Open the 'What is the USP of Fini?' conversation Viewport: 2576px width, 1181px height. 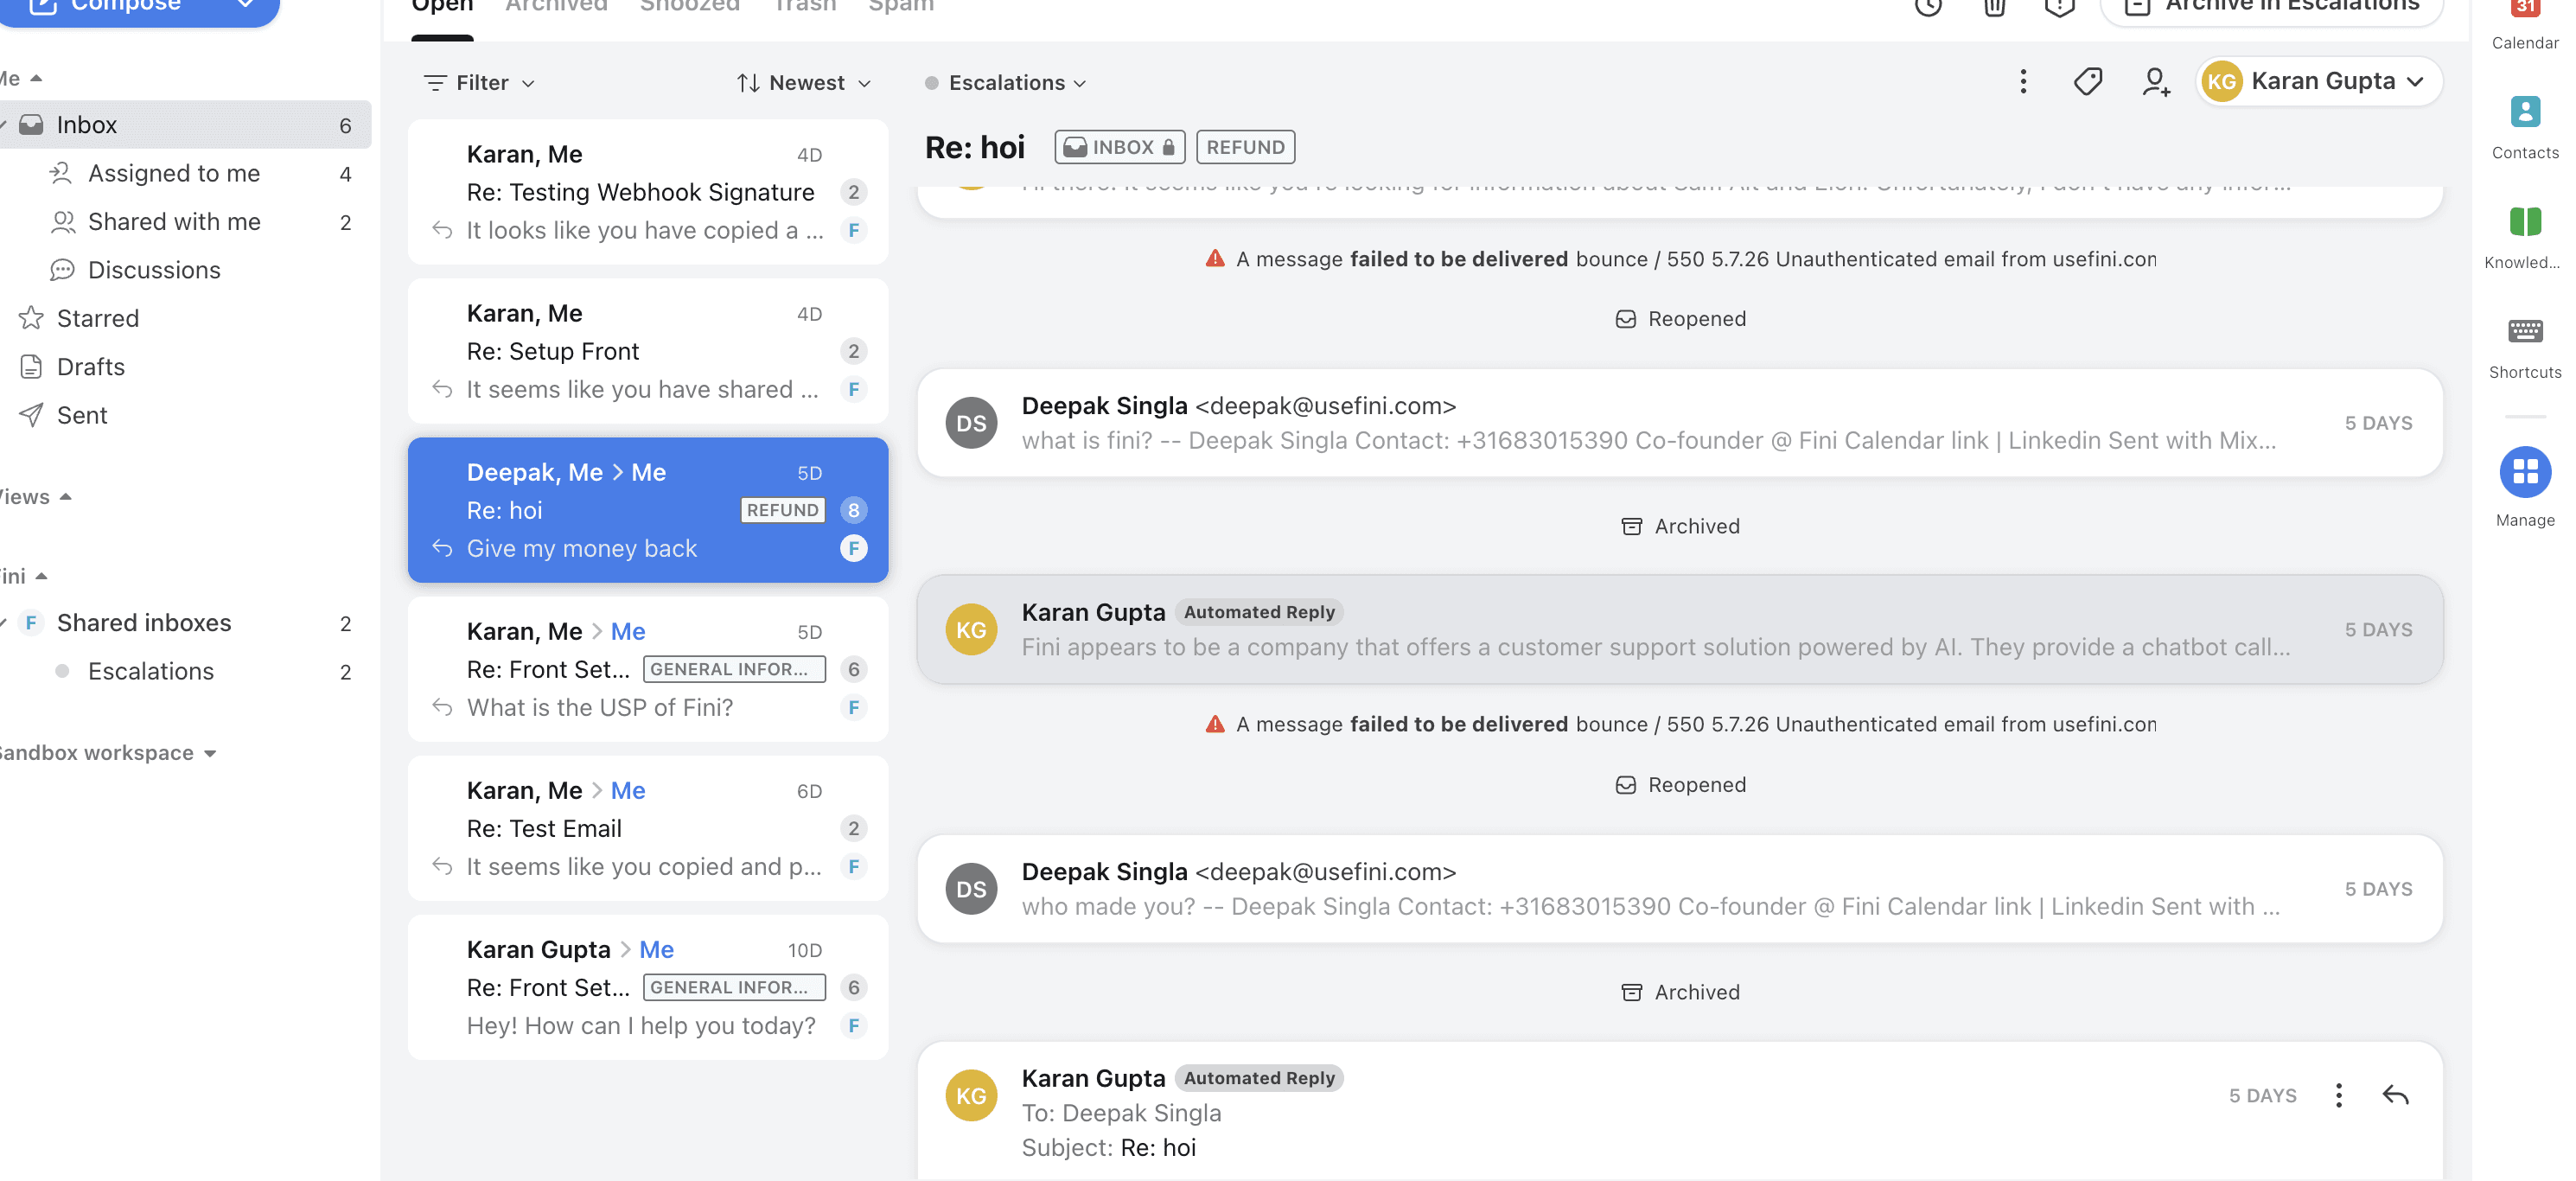click(648, 669)
